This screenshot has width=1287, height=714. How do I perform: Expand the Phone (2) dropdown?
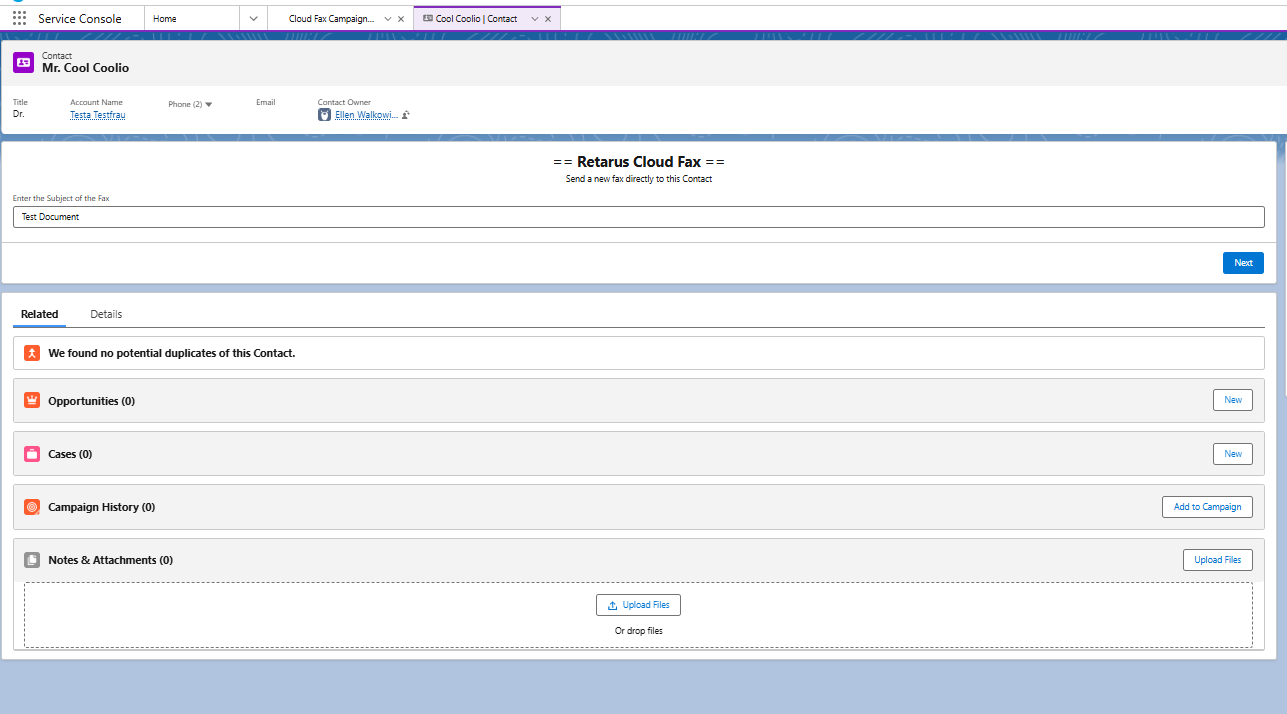pyautogui.click(x=208, y=104)
